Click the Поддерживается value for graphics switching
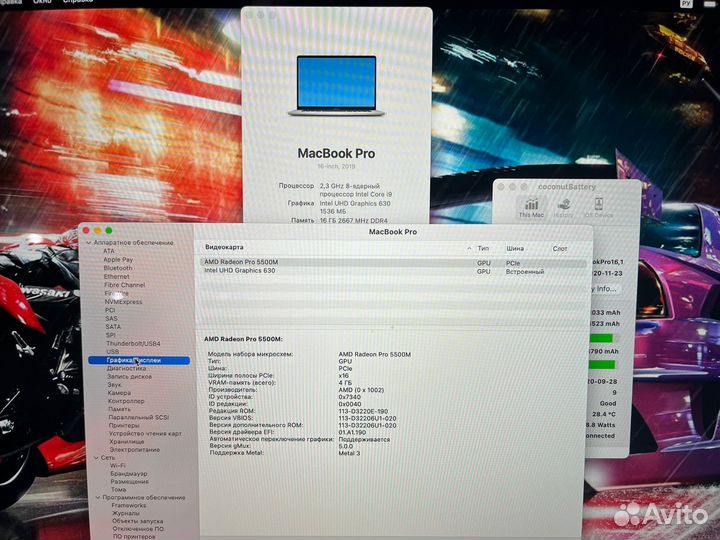This screenshot has width=720, height=540. tap(364, 439)
